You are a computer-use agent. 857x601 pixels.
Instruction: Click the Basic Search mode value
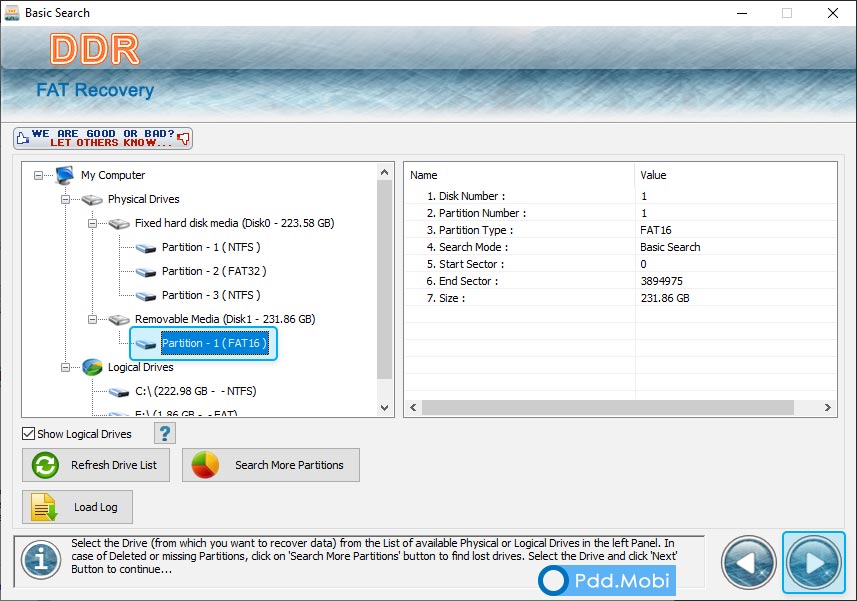670,247
